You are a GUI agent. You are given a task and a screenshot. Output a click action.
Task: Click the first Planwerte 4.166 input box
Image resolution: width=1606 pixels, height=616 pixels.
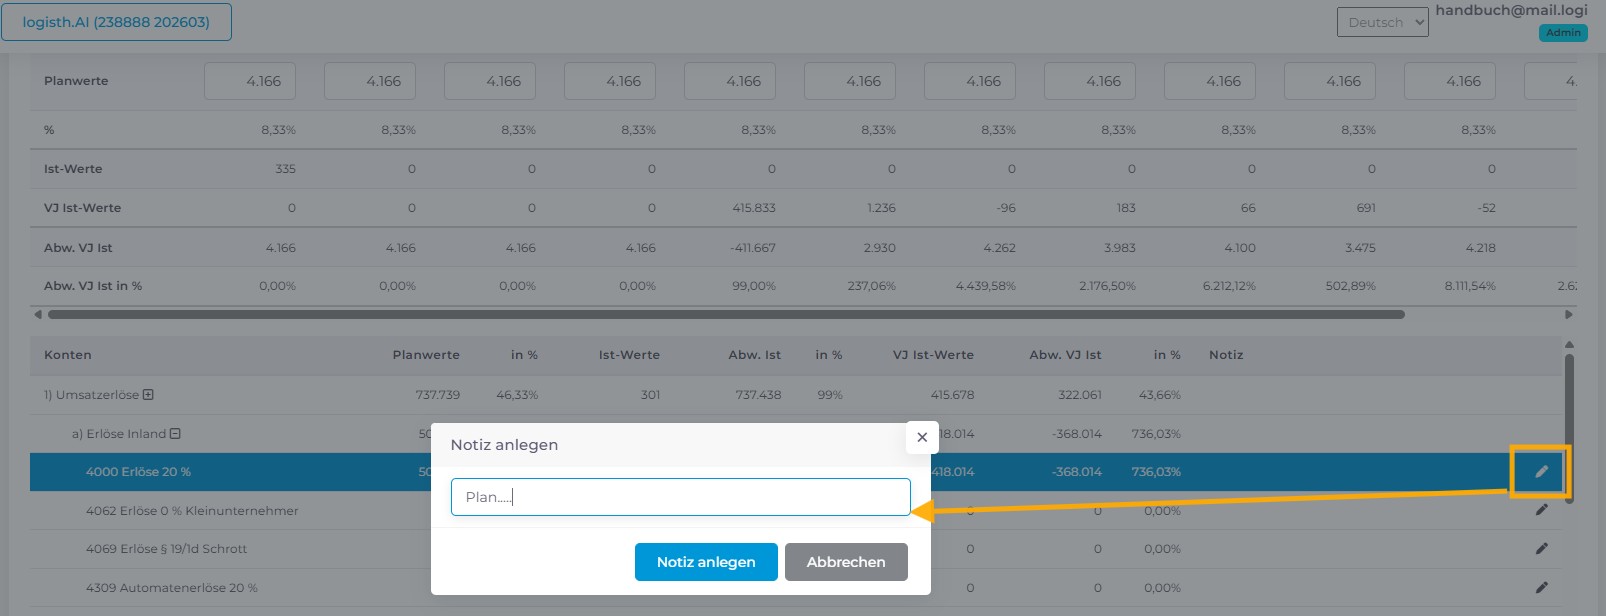(250, 81)
